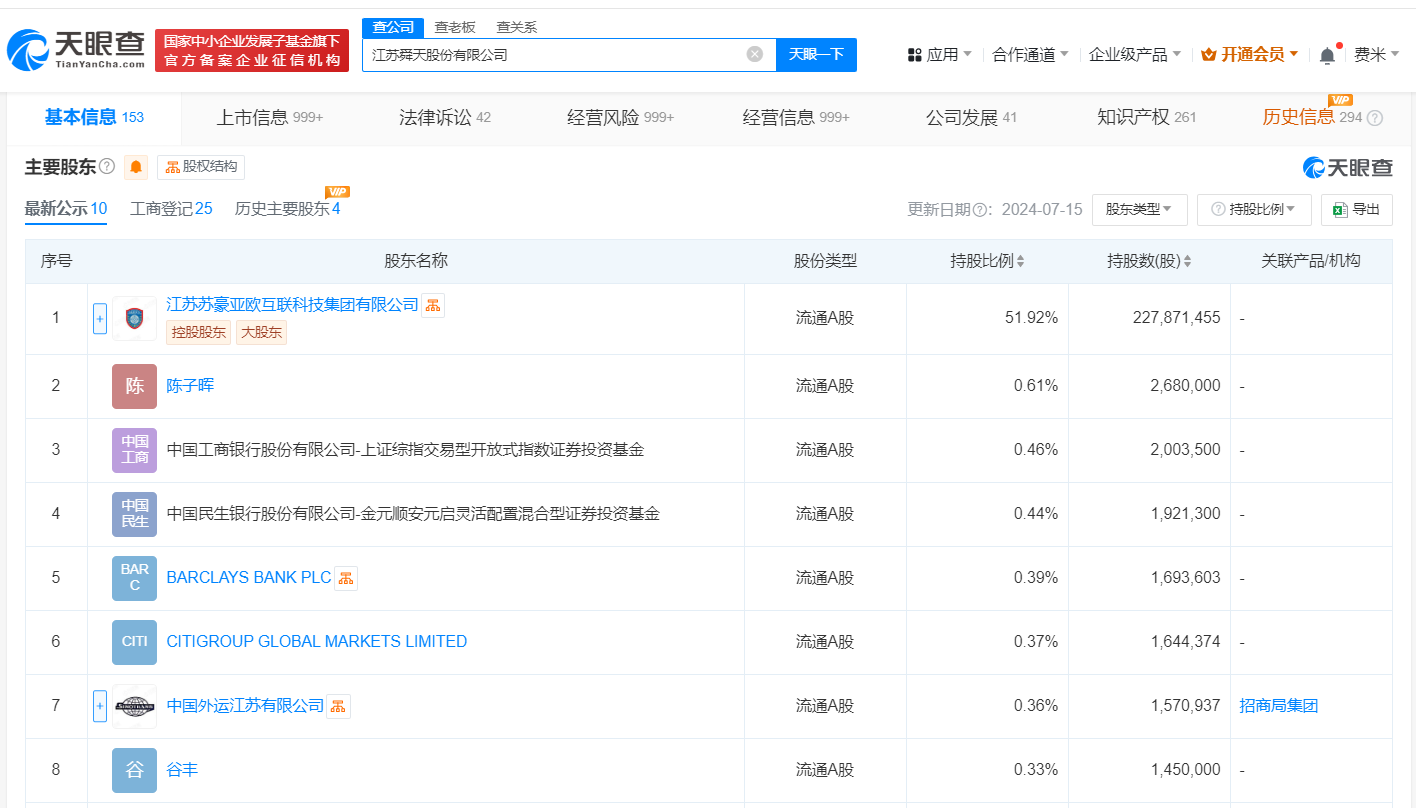Click the help icon beside 更新日期
Viewport: 1416px width, 808px height.
point(980,209)
